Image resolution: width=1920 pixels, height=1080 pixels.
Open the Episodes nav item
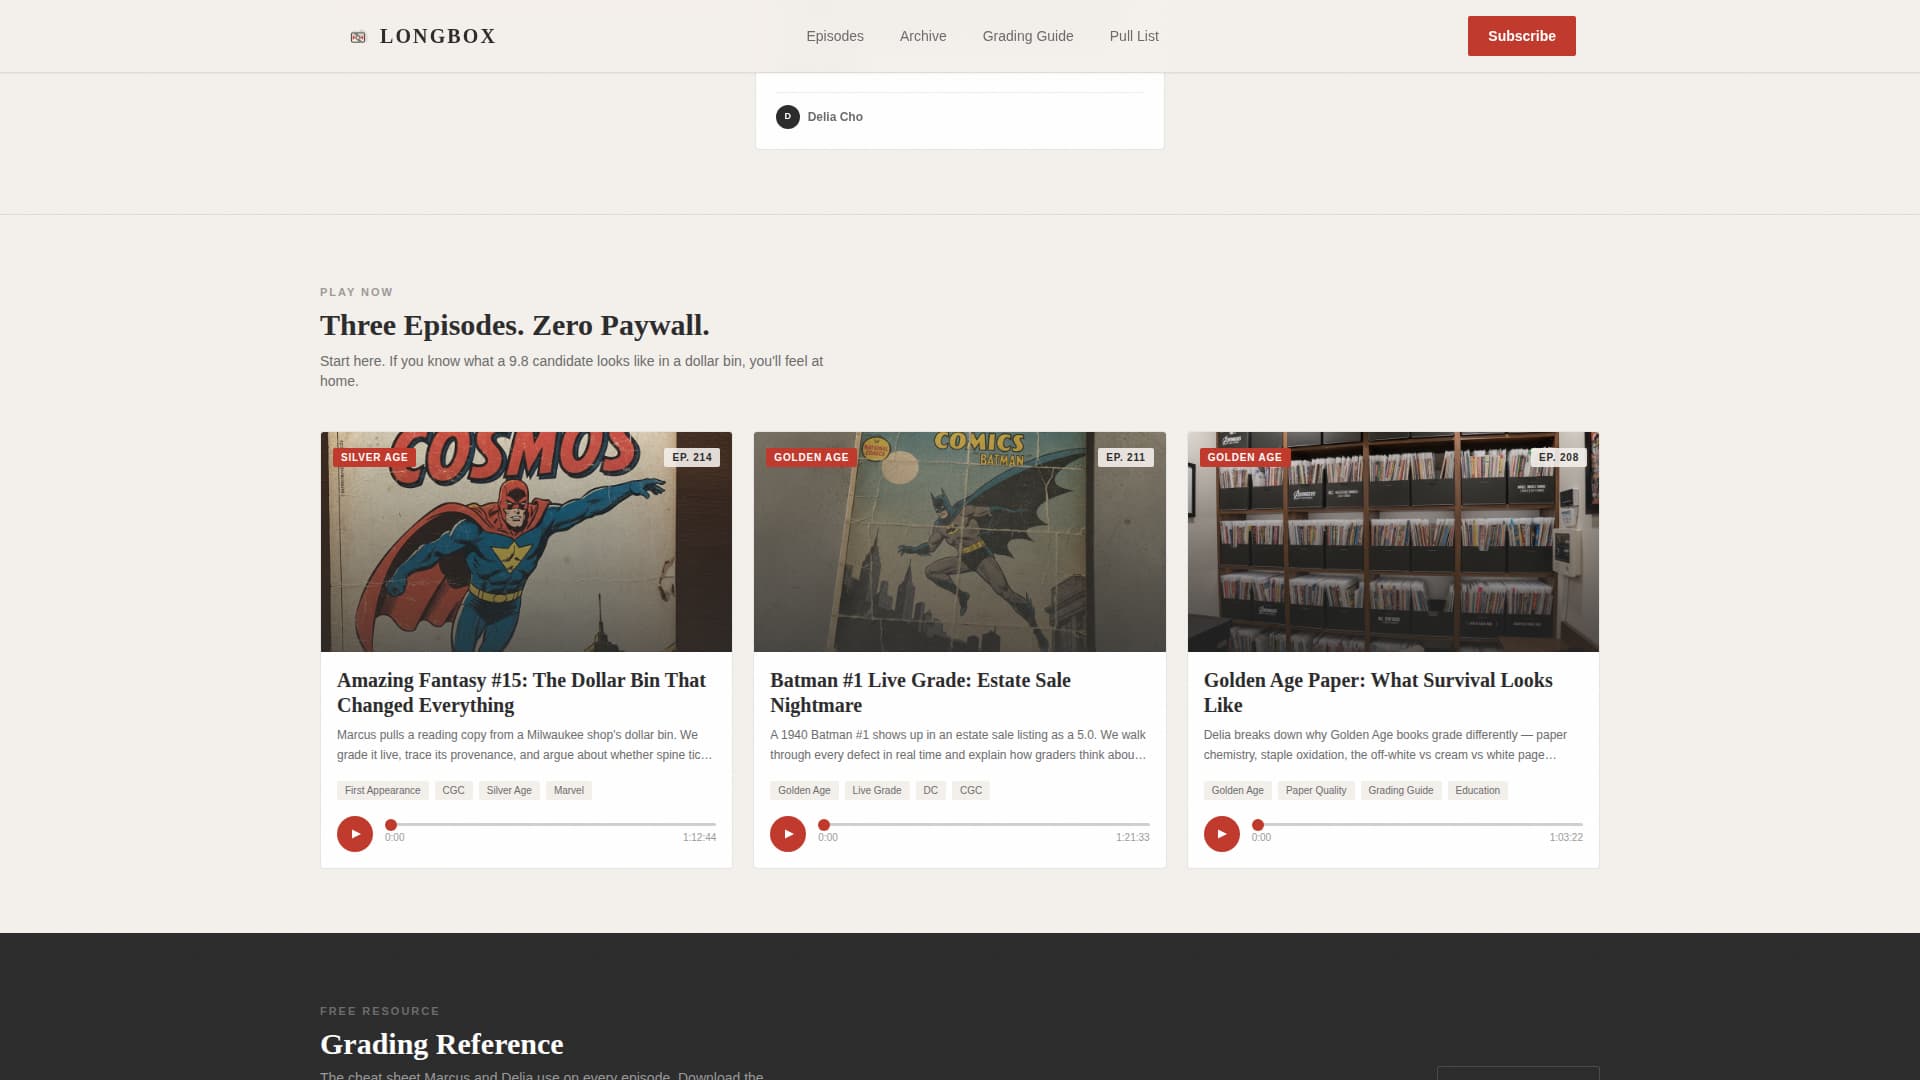click(x=835, y=36)
